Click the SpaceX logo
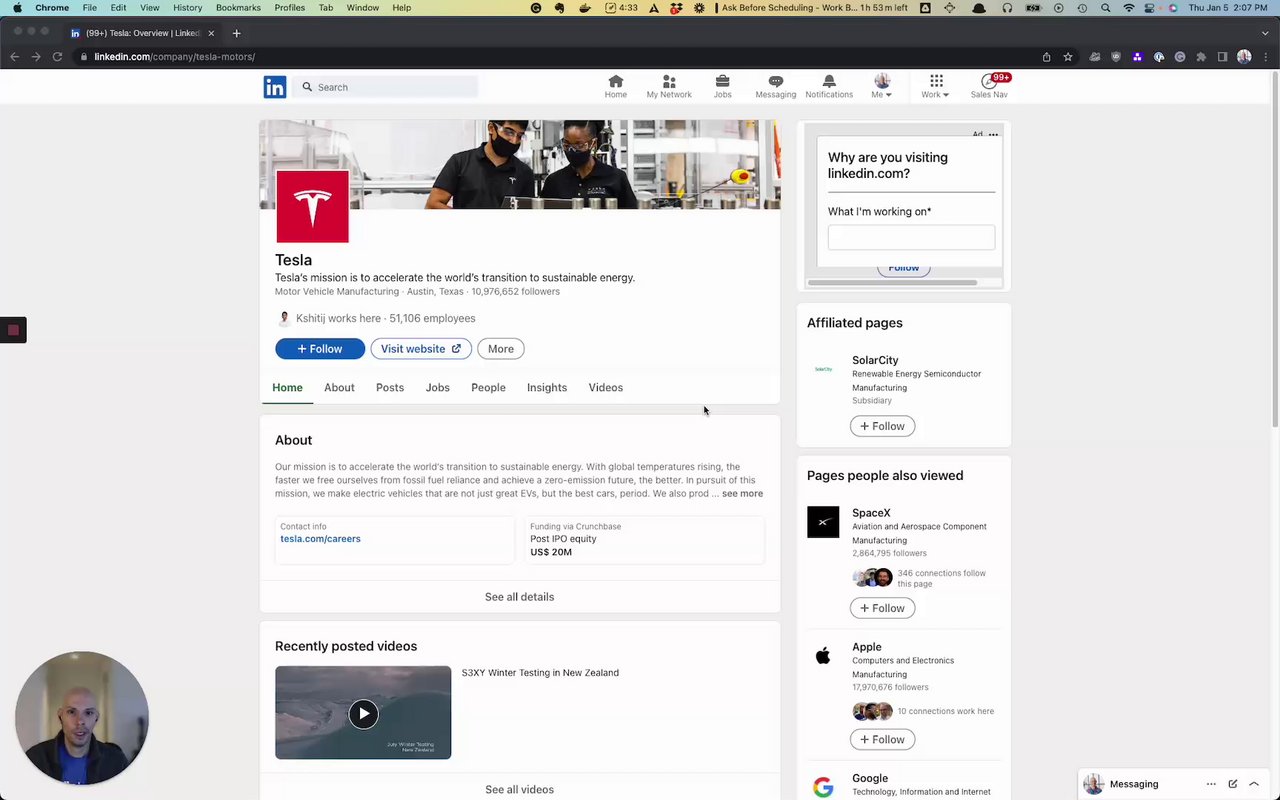 [x=823, y=522]
